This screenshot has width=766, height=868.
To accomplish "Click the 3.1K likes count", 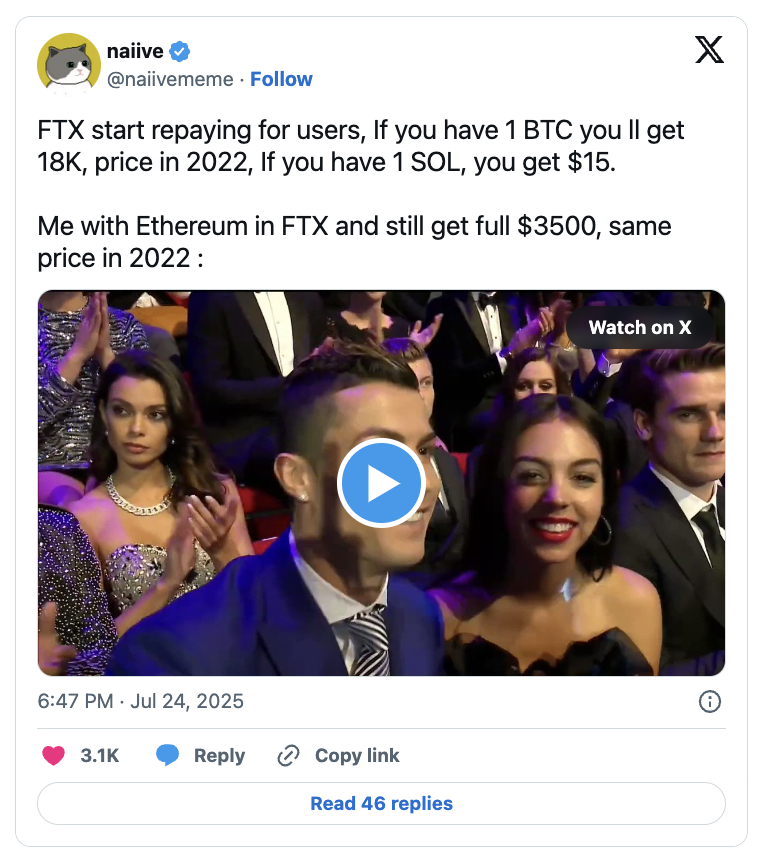I will point(100,755).
